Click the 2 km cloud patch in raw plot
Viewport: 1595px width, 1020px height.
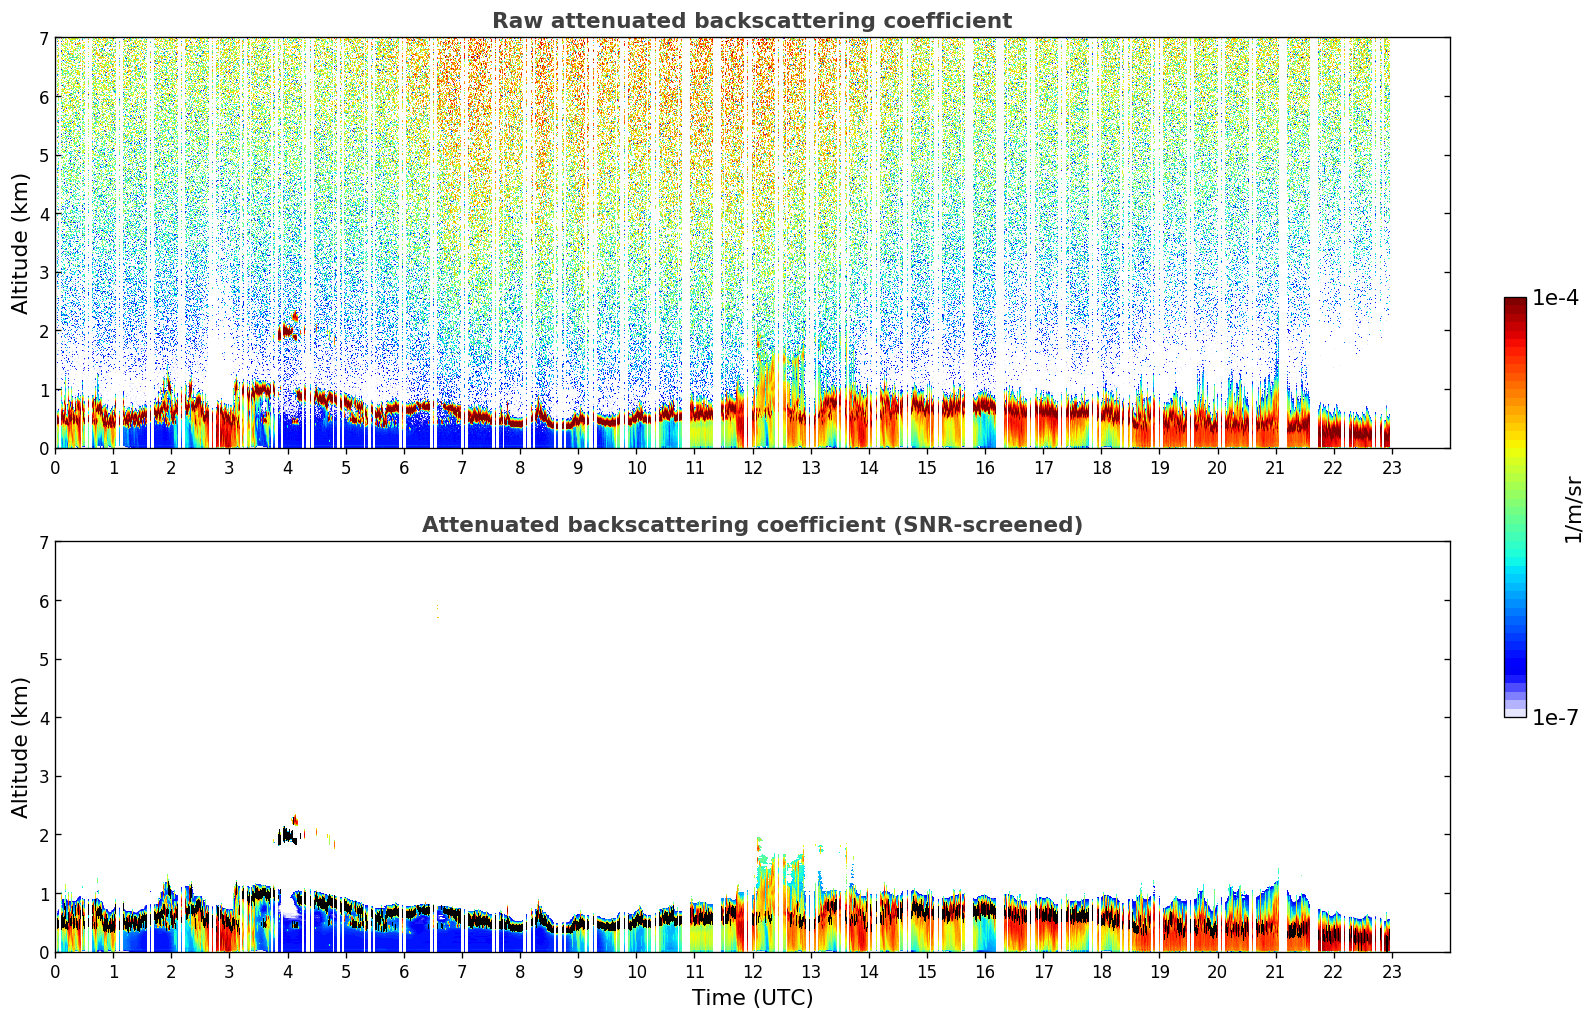(x=289, y=329)
